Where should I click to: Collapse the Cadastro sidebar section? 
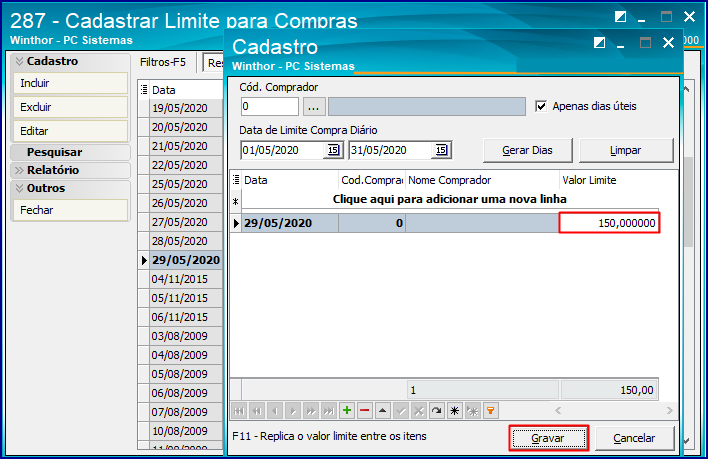click(19, 61)
